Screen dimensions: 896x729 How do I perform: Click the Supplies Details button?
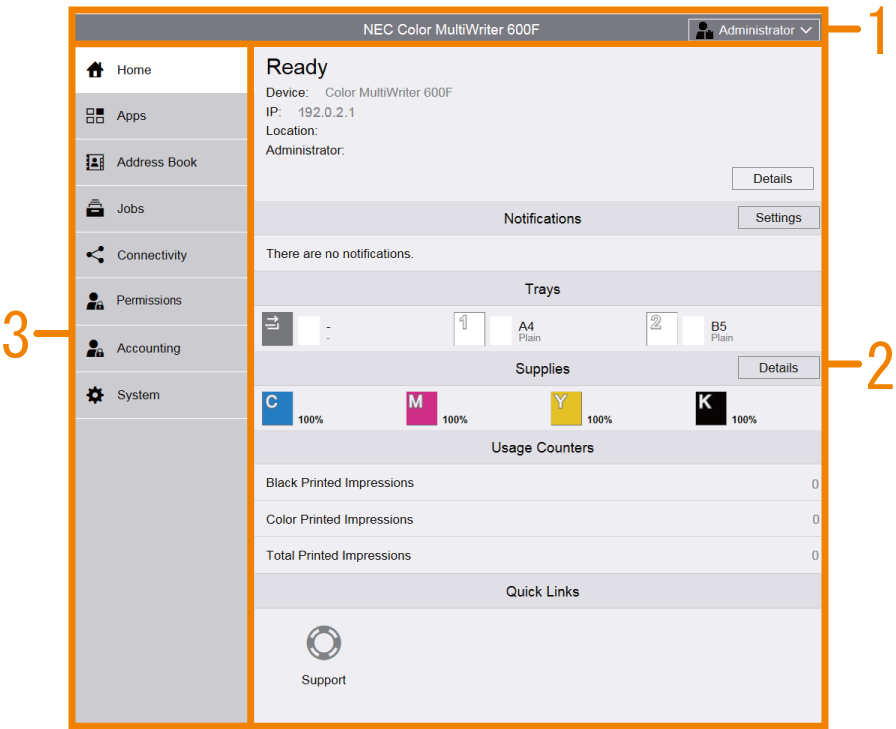pyautogui.click(x=778, y=367)
